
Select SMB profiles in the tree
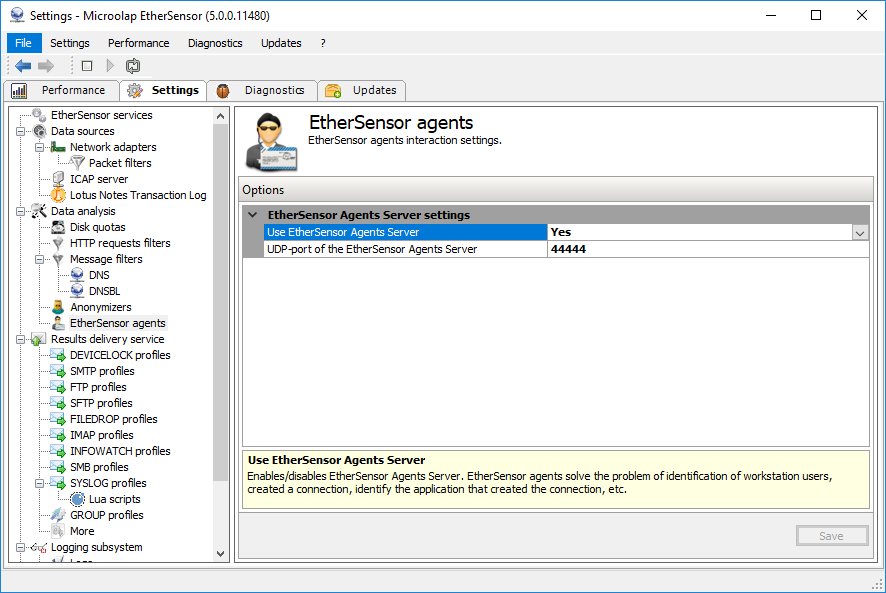(x=99, y=467)
